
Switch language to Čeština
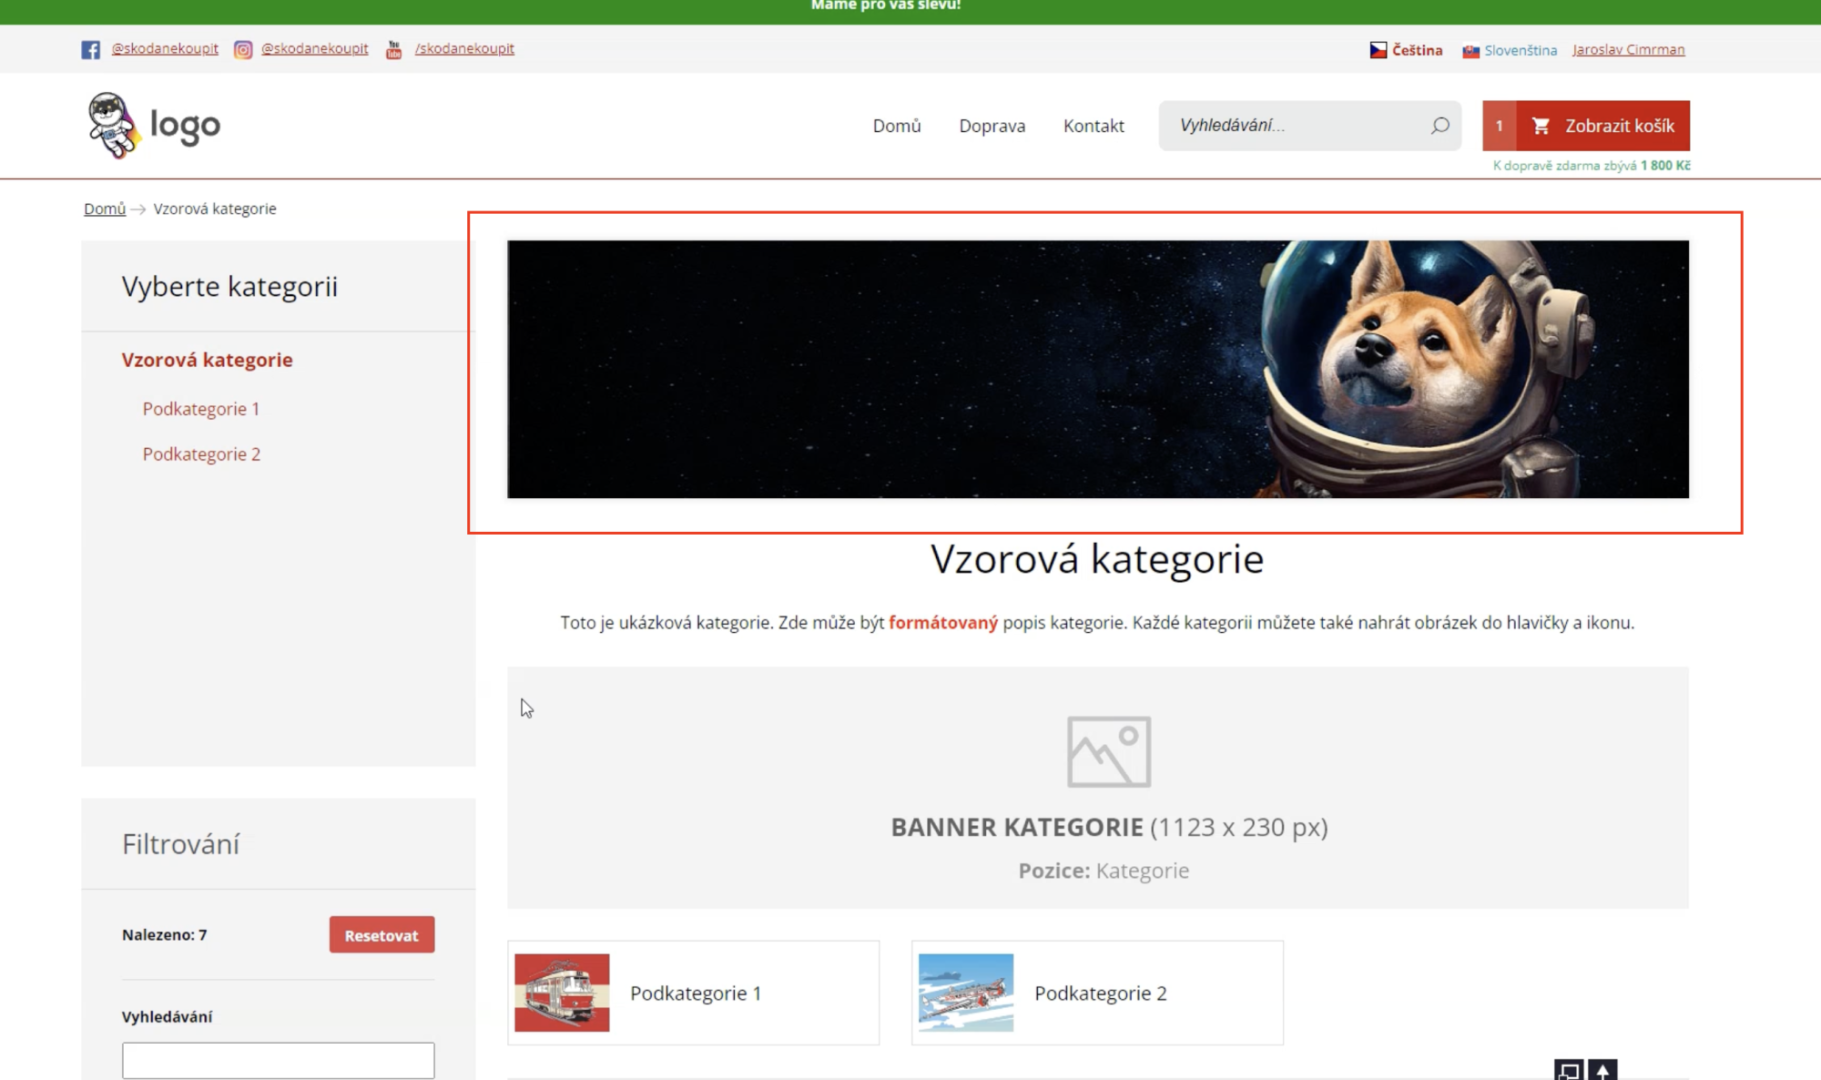tap(1417, 50)
